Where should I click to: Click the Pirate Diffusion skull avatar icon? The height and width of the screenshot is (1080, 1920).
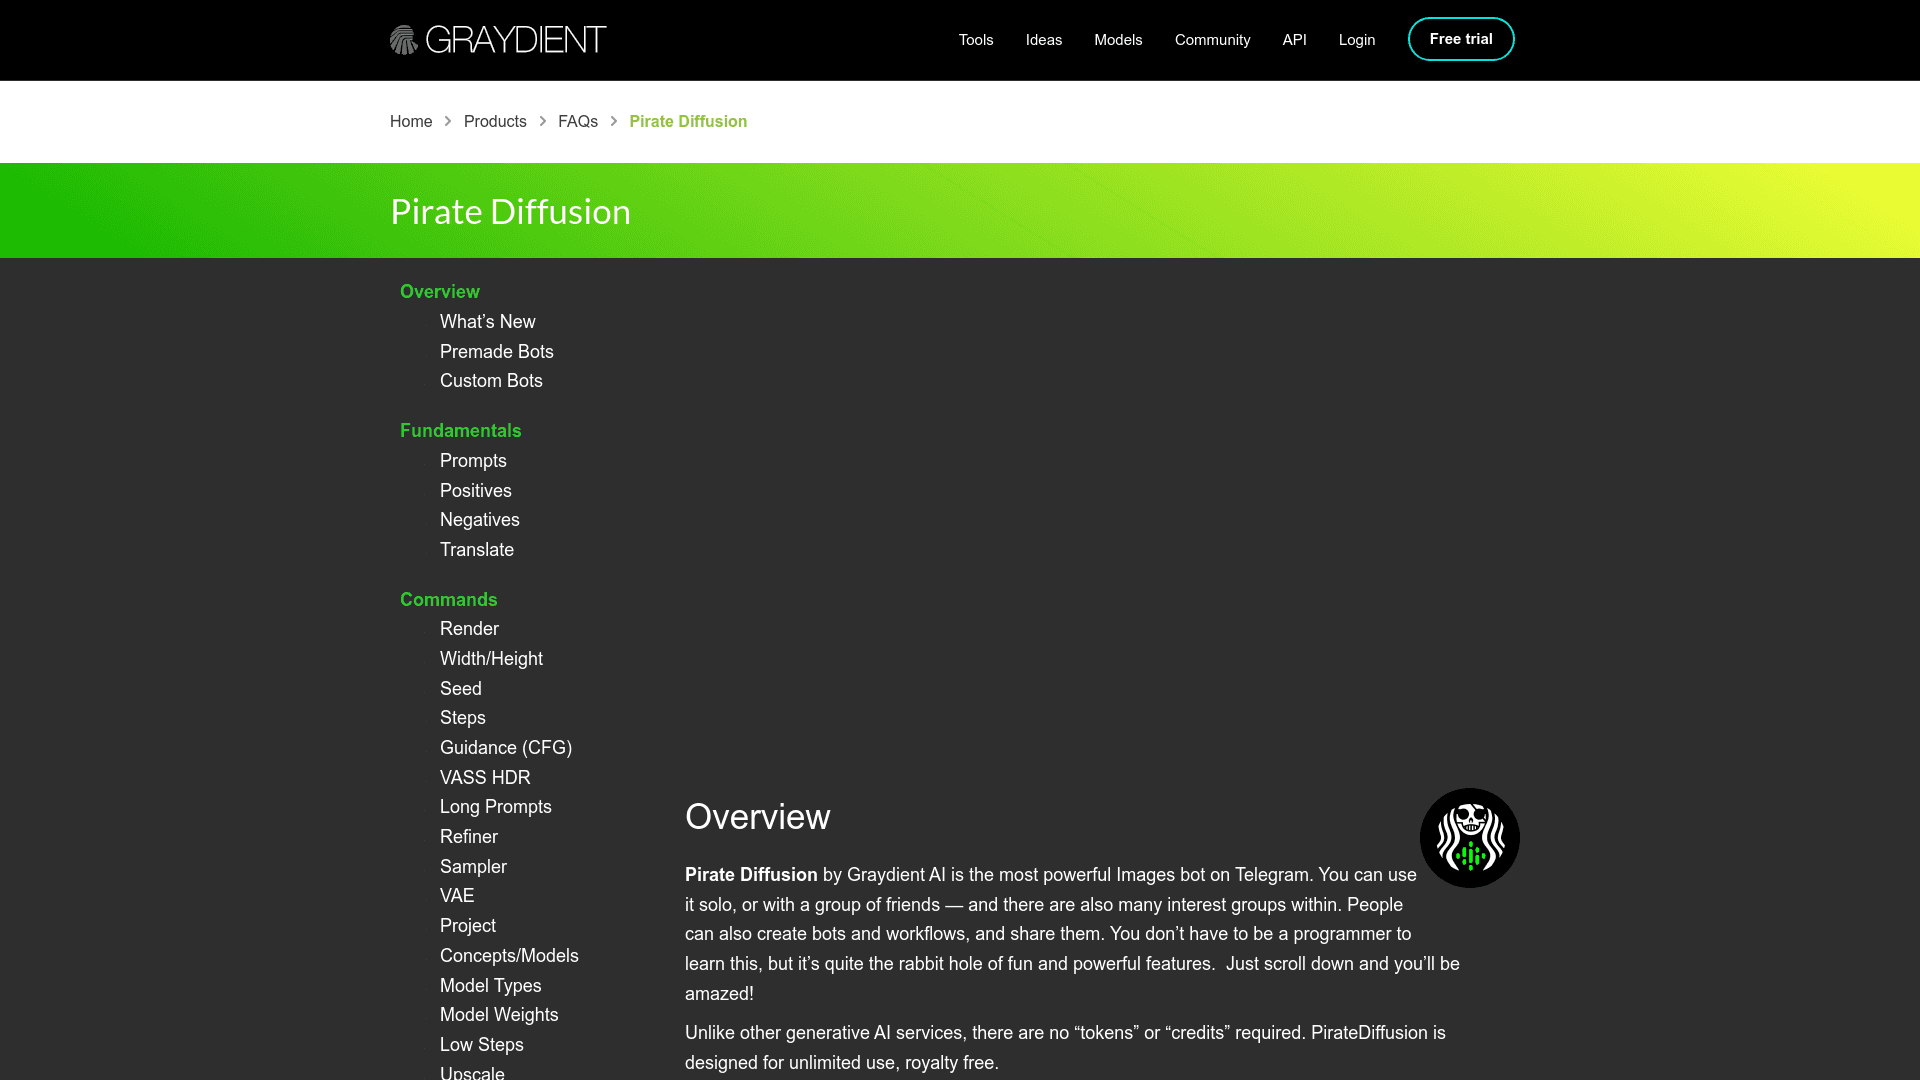(x=1468, y=837)
